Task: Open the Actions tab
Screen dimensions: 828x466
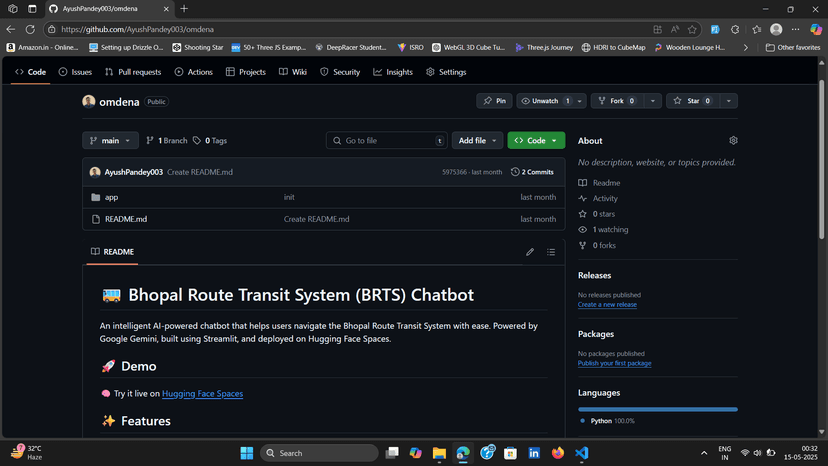Action: coord(193,72)
